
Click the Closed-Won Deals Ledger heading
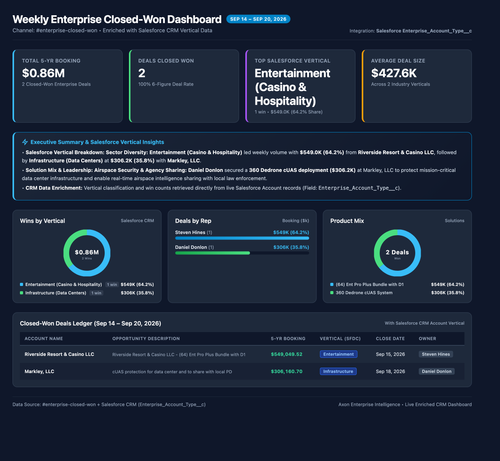pyautogui.click(x=90, y=323)
